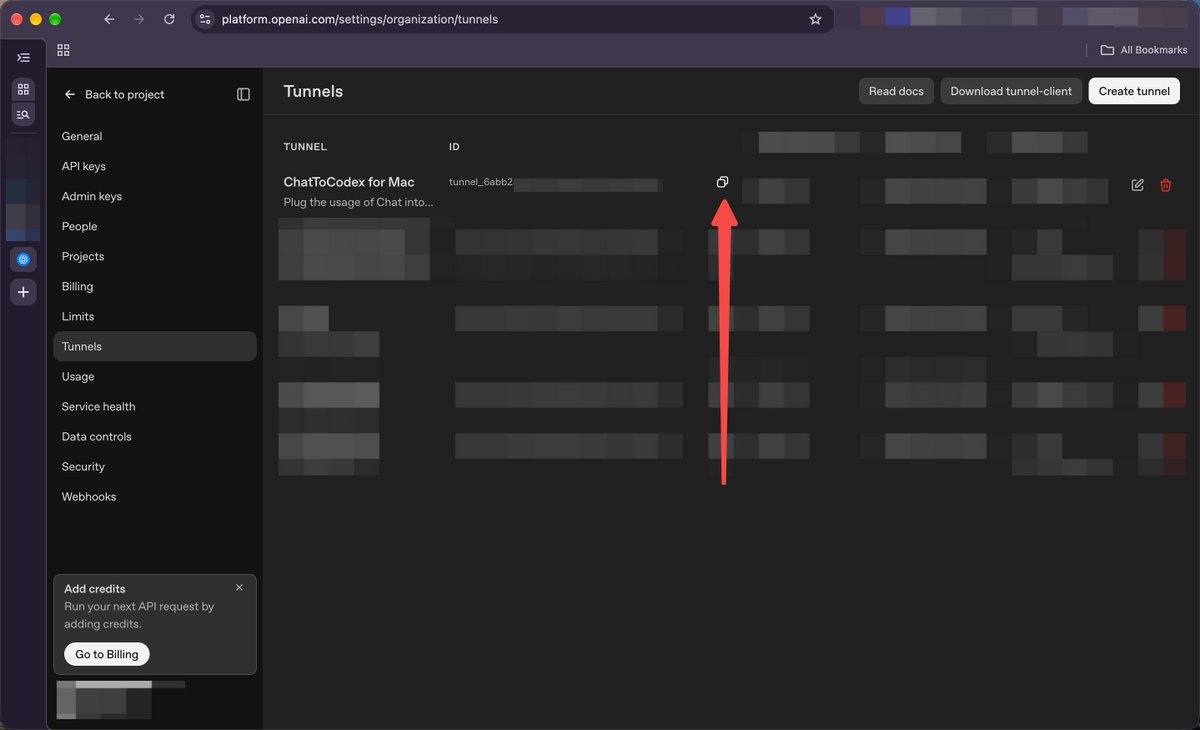Open the tab groups grid button
1200x730 pixels.
click(23, 89)
